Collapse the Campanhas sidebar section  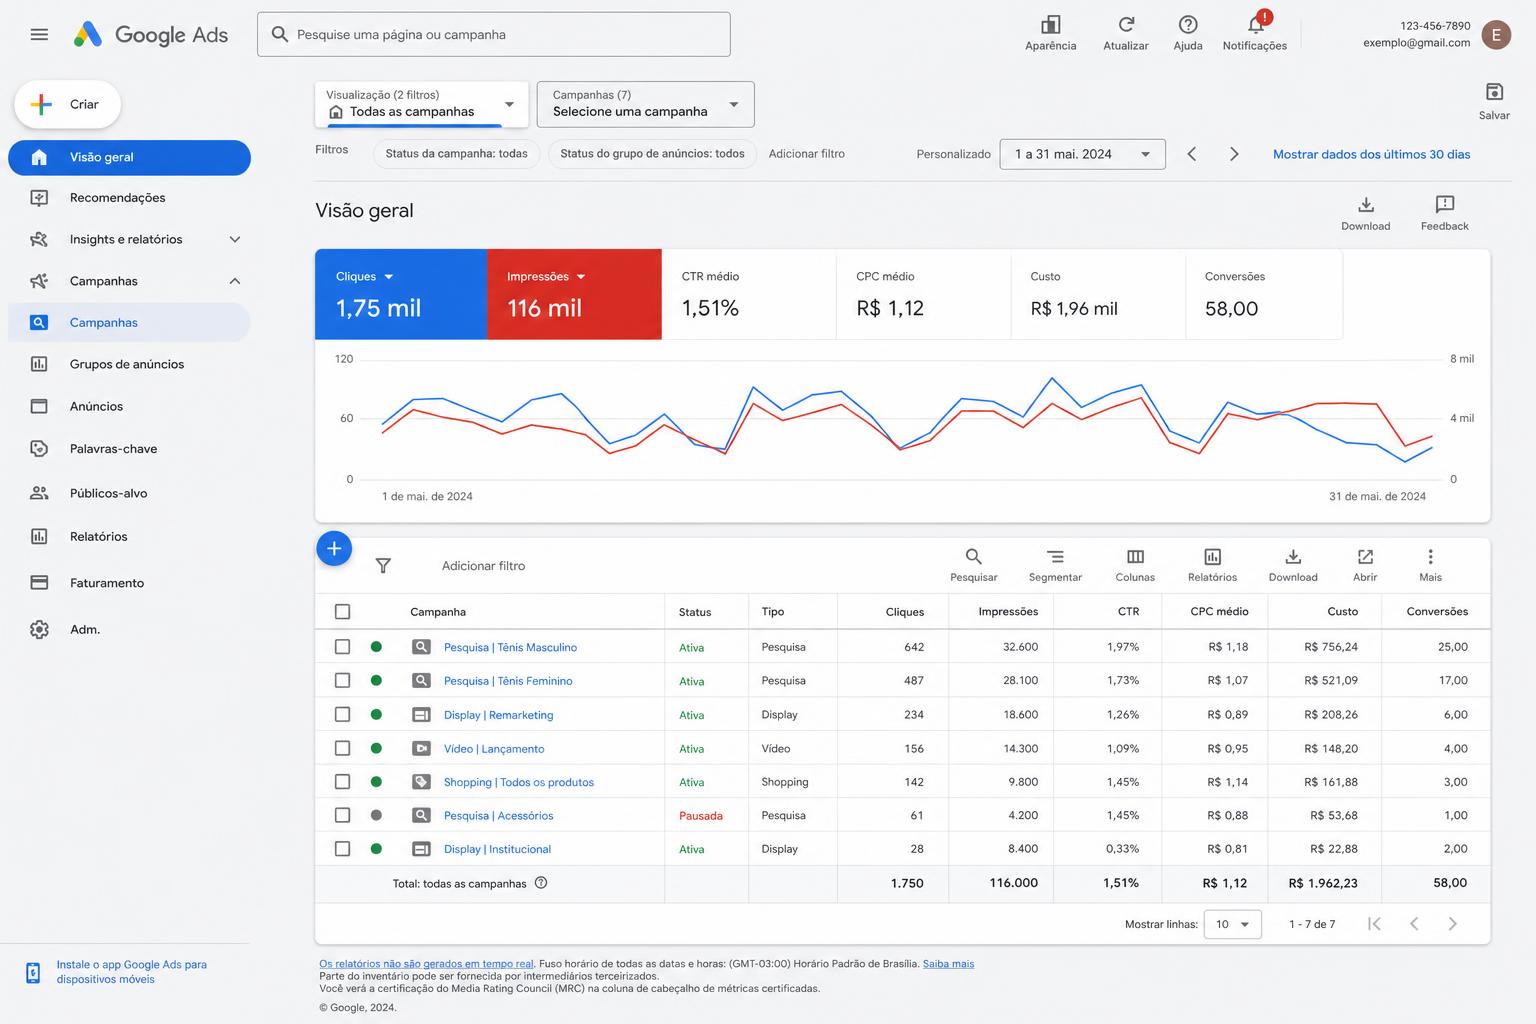(235, 281)
